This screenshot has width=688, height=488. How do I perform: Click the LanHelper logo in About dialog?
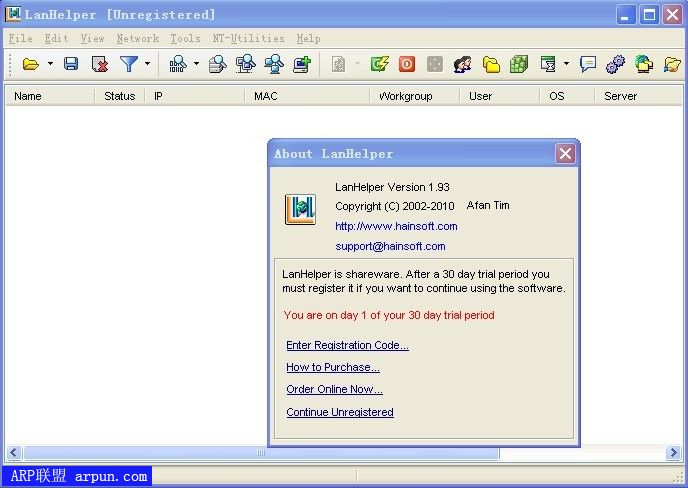[300, 209]
